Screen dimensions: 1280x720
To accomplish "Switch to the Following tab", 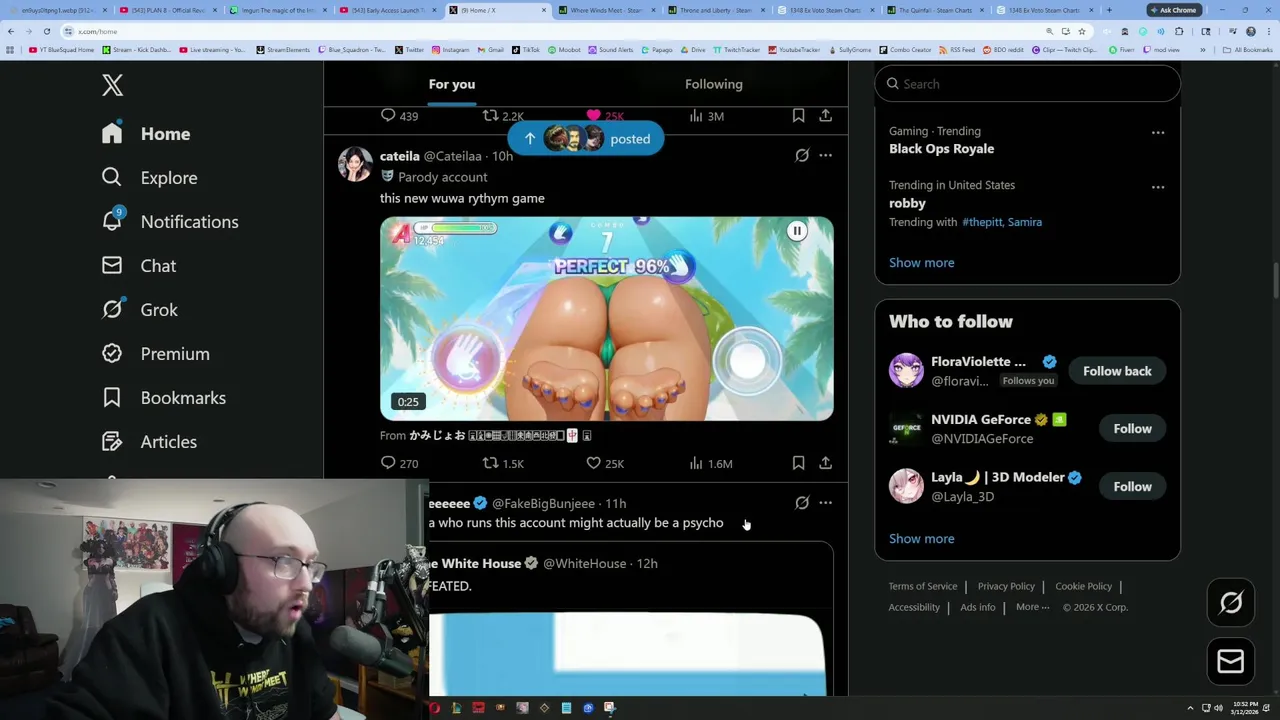I will [714, 84].
